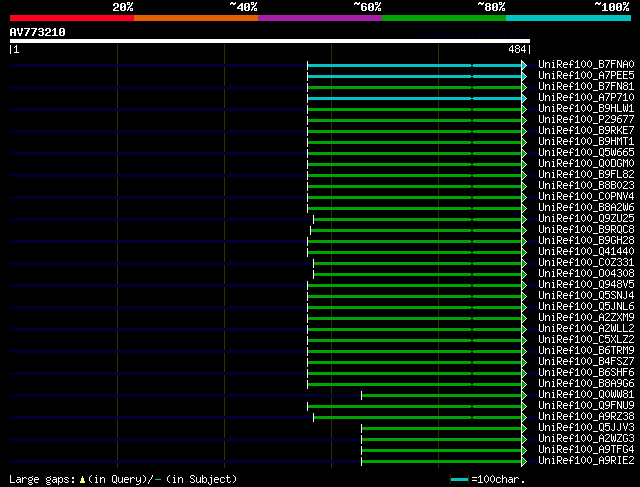This screenshot has height=487, width=640.
Task: Select hit UniRef100_P29677
Action: click(x=586, y=120)
